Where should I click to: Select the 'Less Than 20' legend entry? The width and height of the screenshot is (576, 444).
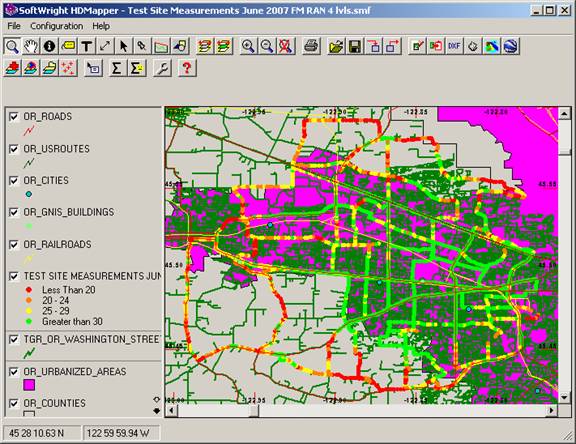point(69,290)
